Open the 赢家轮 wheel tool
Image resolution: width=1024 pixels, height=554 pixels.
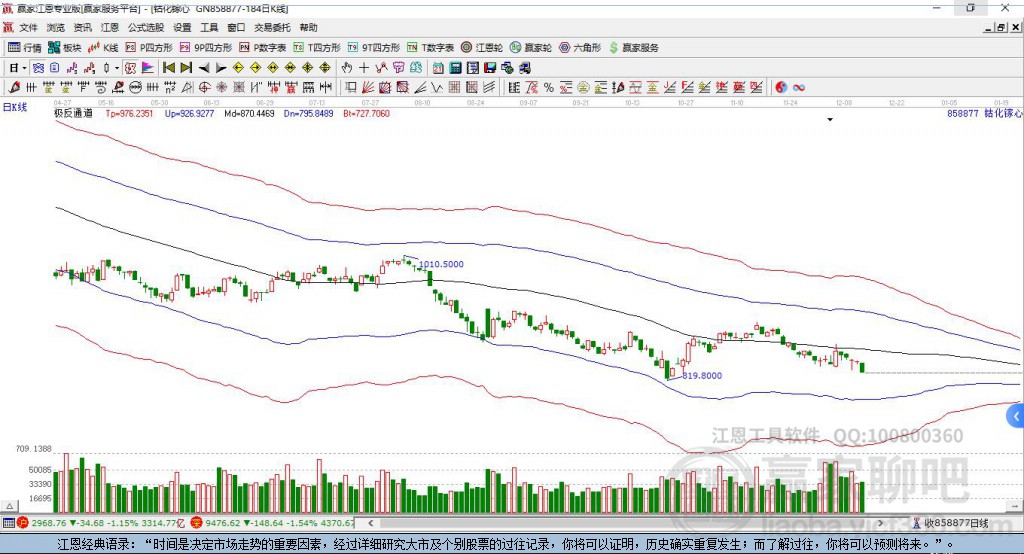tap(531, 48)
